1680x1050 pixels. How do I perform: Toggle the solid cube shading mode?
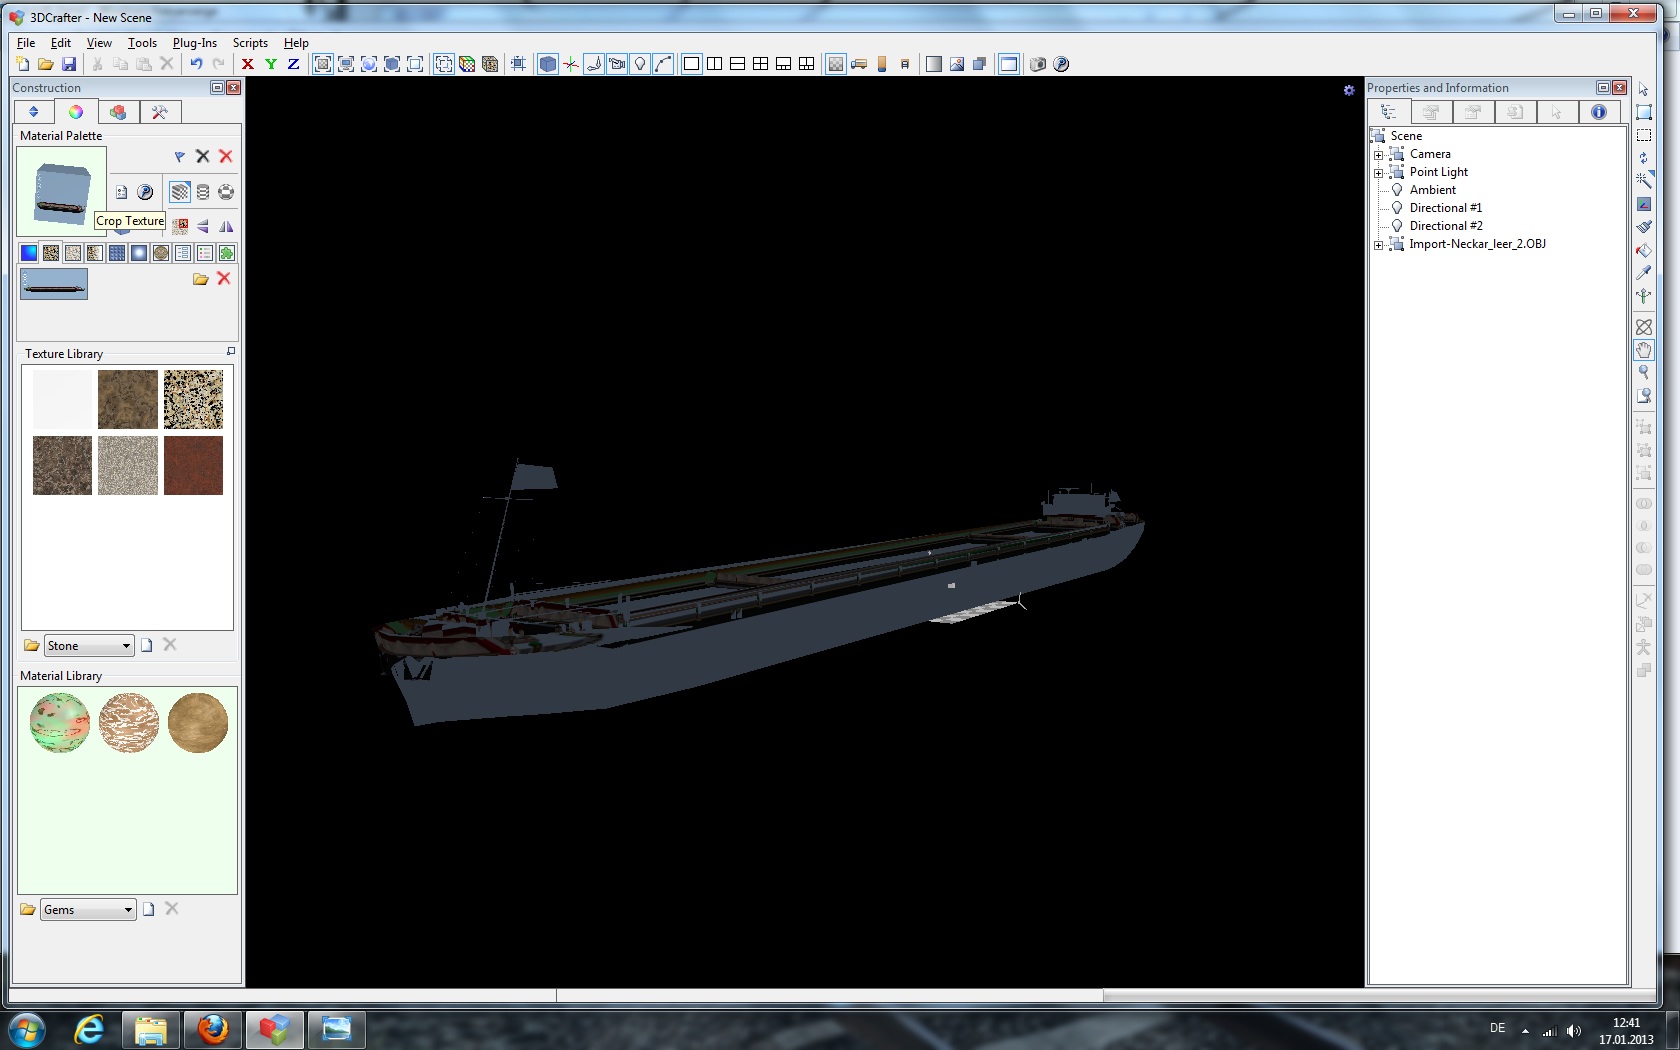(548, 64)
